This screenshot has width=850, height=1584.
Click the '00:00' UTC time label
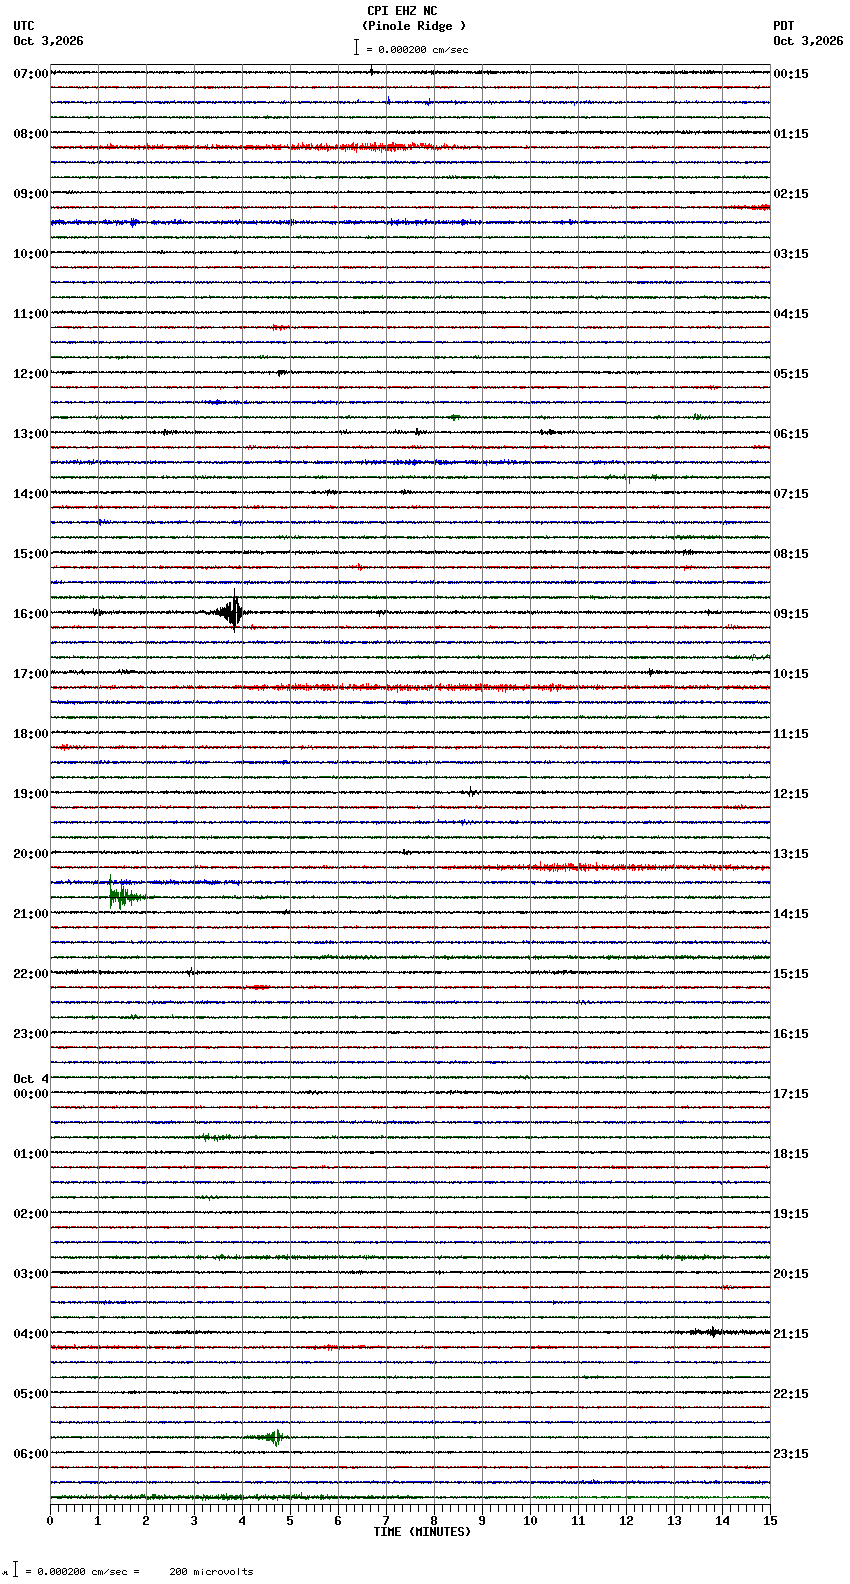click(31, 1094)
